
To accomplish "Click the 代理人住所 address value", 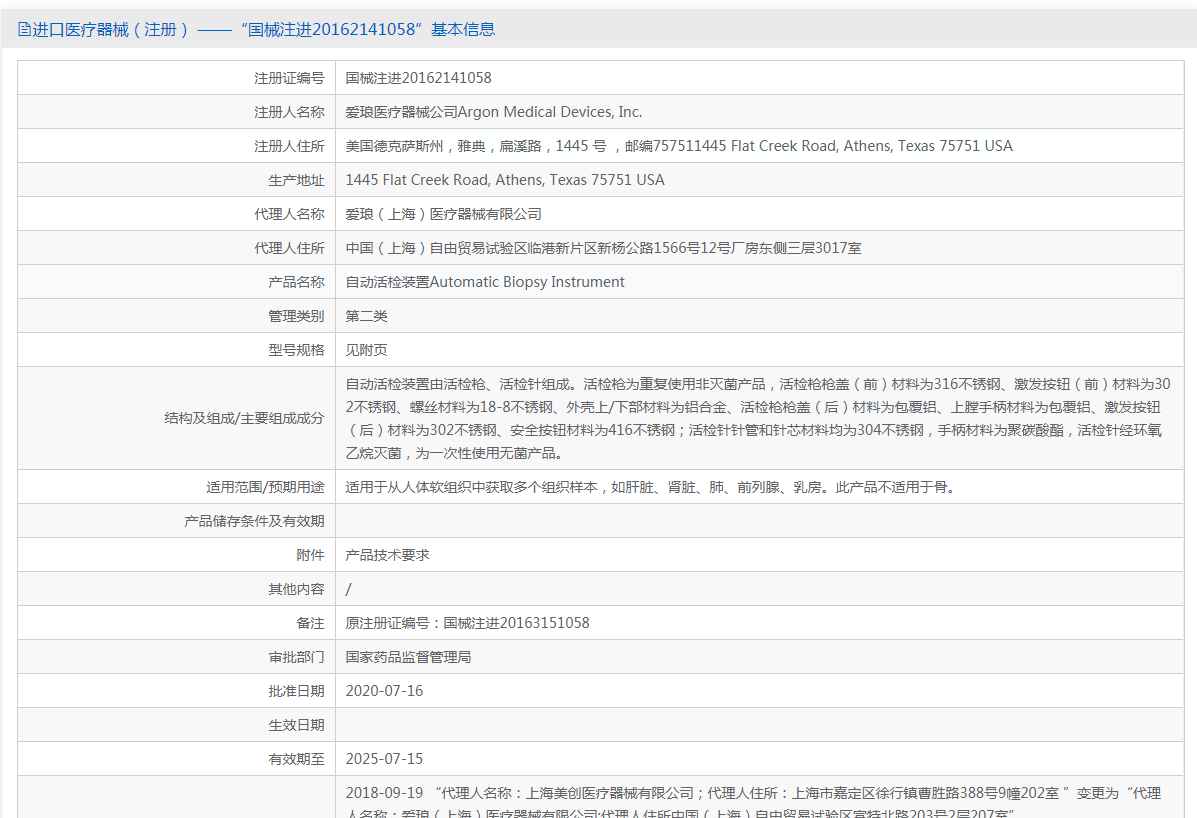I will click(603, 248).
